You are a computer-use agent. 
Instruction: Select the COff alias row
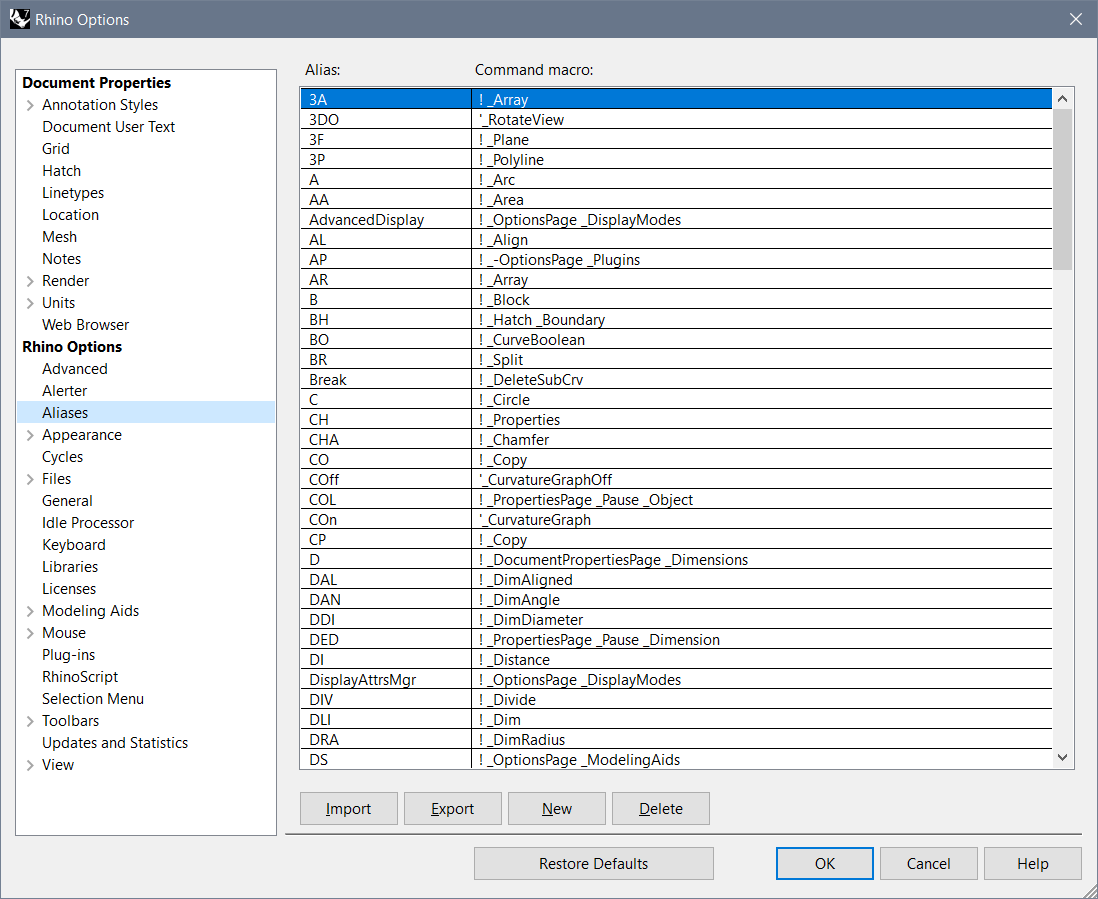[x=386, y=480]
